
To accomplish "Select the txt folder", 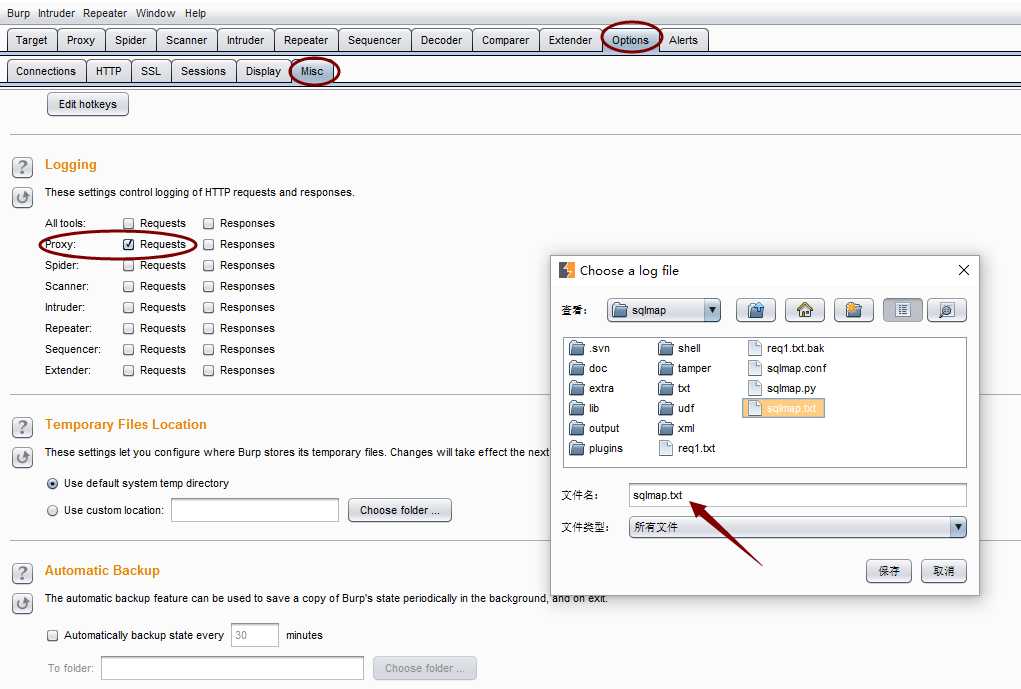I will tap(675, 388).
